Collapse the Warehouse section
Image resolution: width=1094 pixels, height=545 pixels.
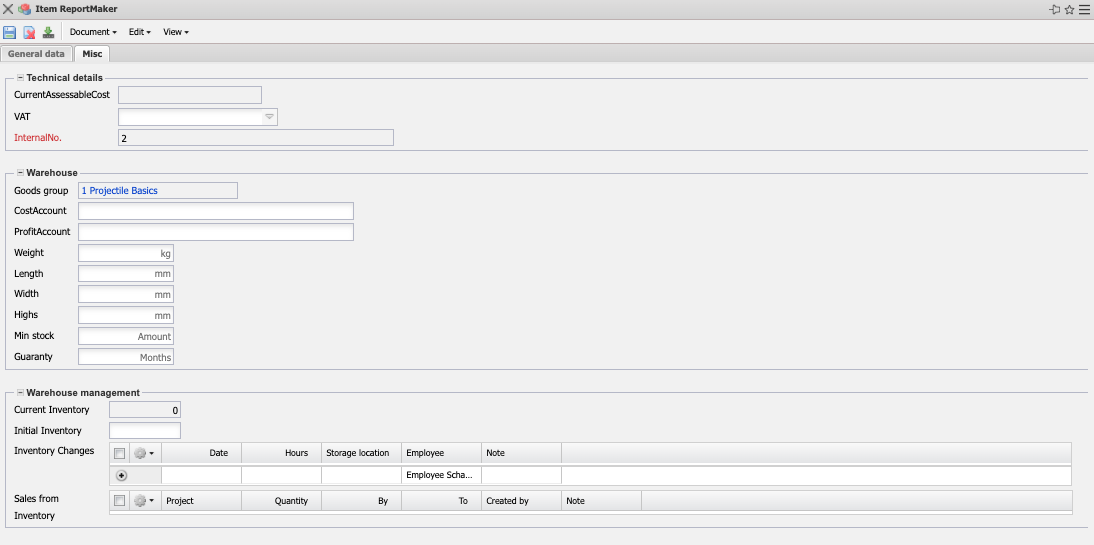point(20,173)
